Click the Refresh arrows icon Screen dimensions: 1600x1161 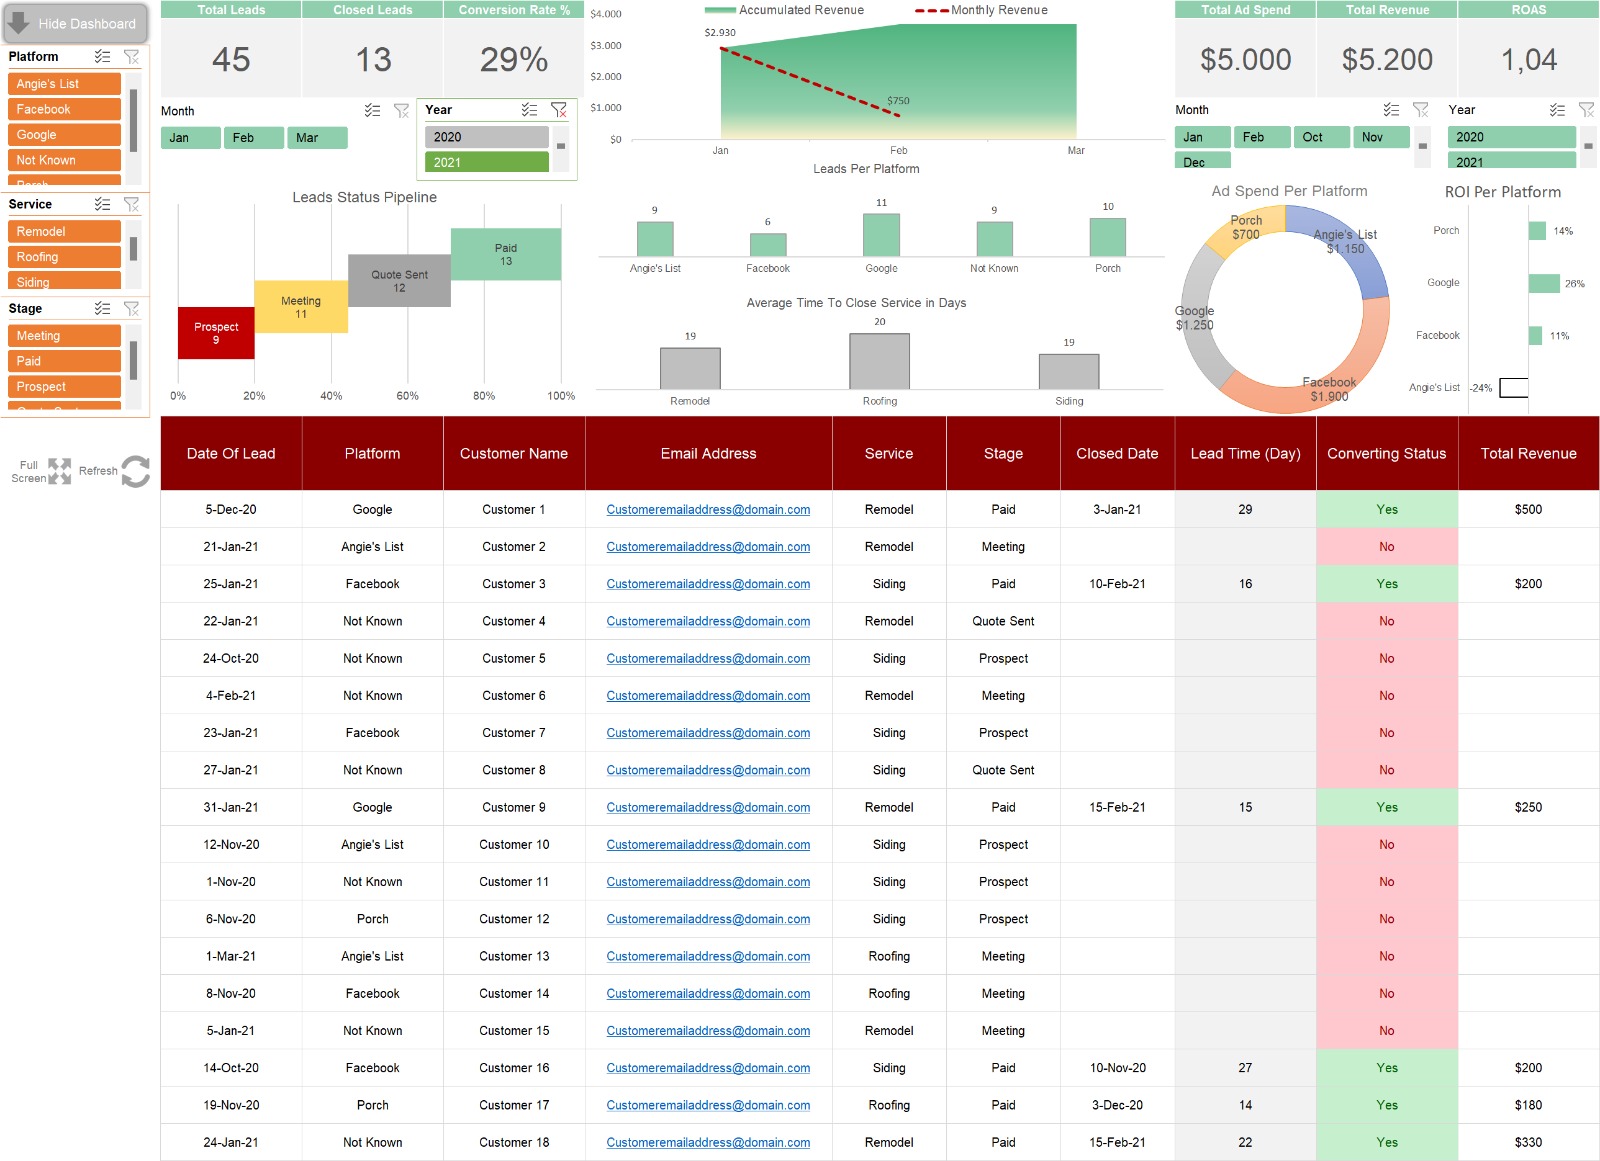(135, 471)
